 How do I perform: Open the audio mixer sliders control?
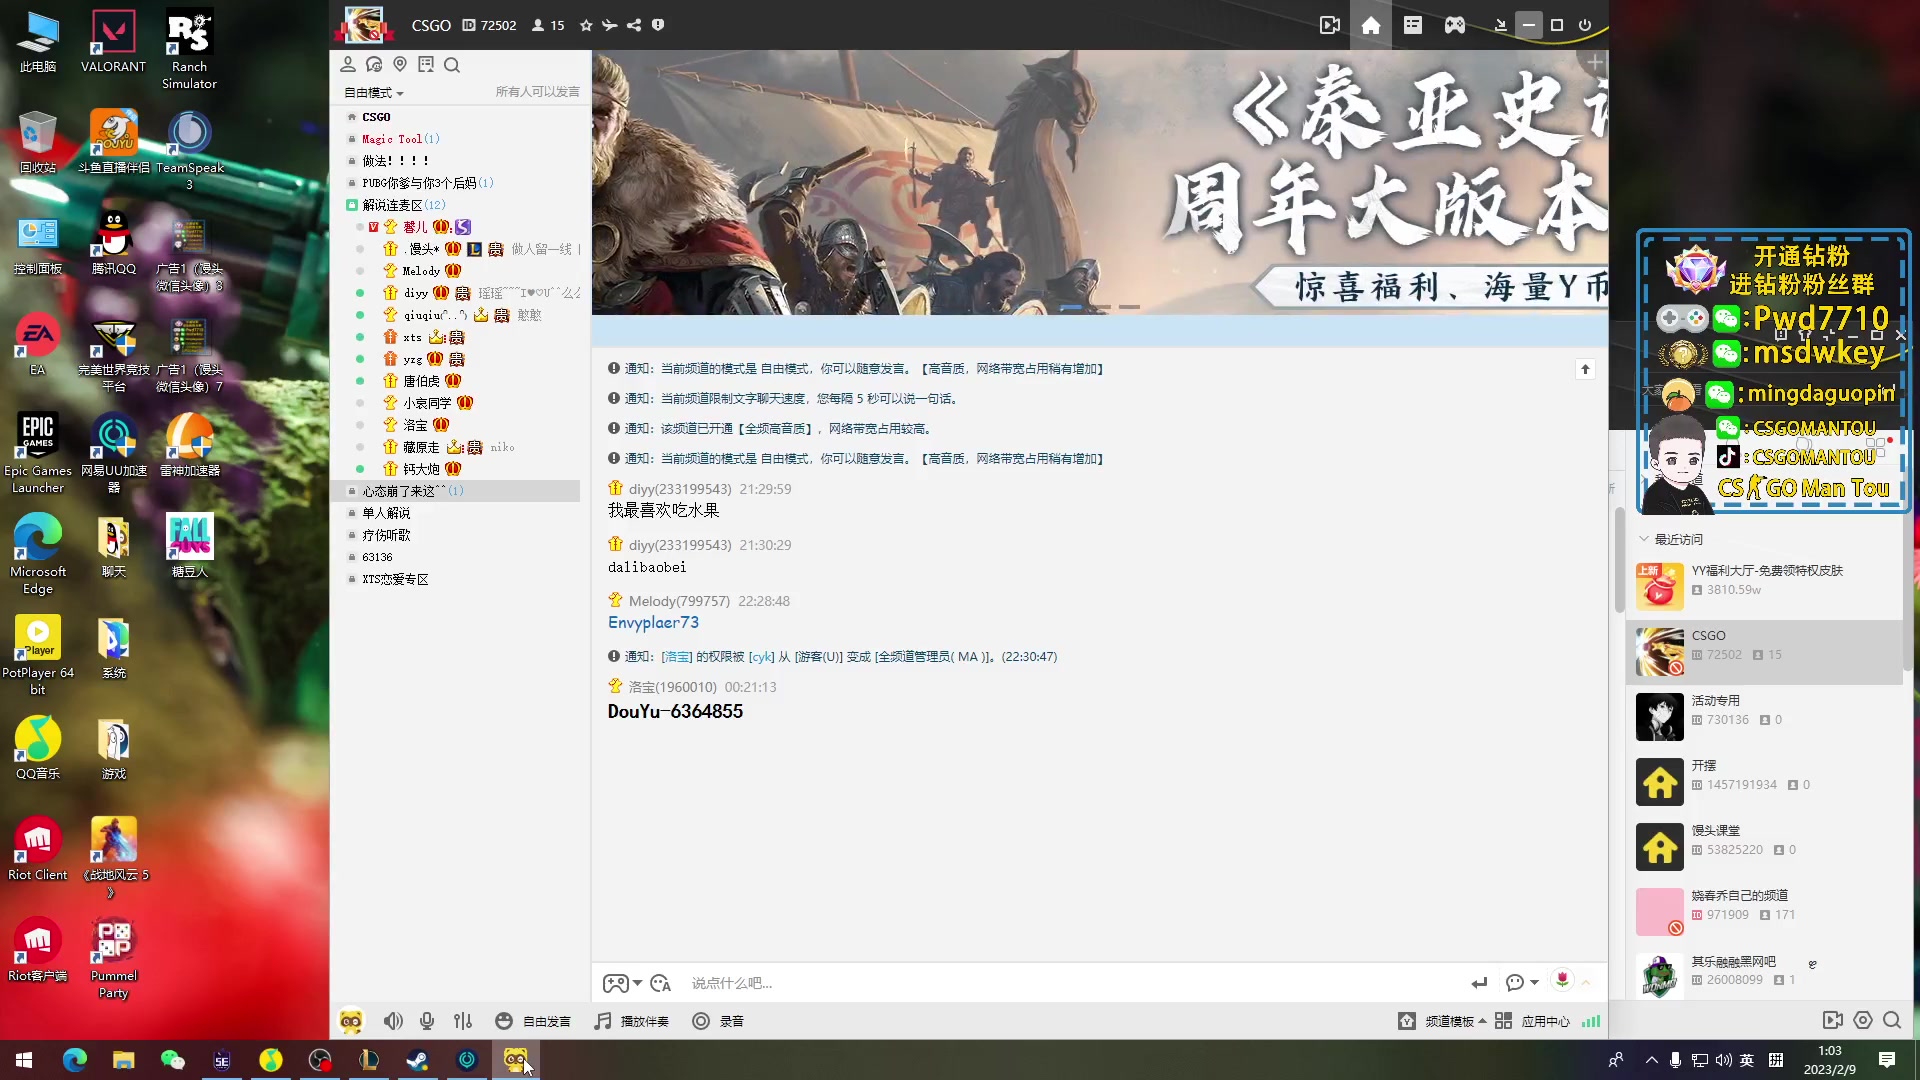(462, 1021)
